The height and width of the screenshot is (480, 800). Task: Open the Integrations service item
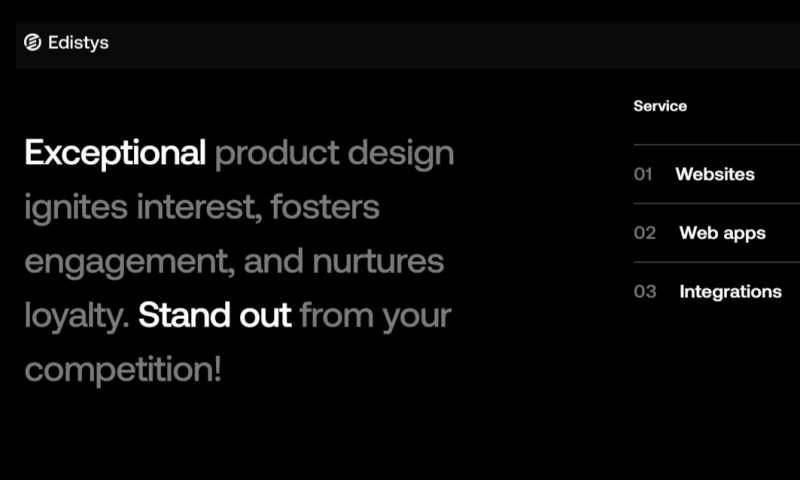tap(730, 292)
